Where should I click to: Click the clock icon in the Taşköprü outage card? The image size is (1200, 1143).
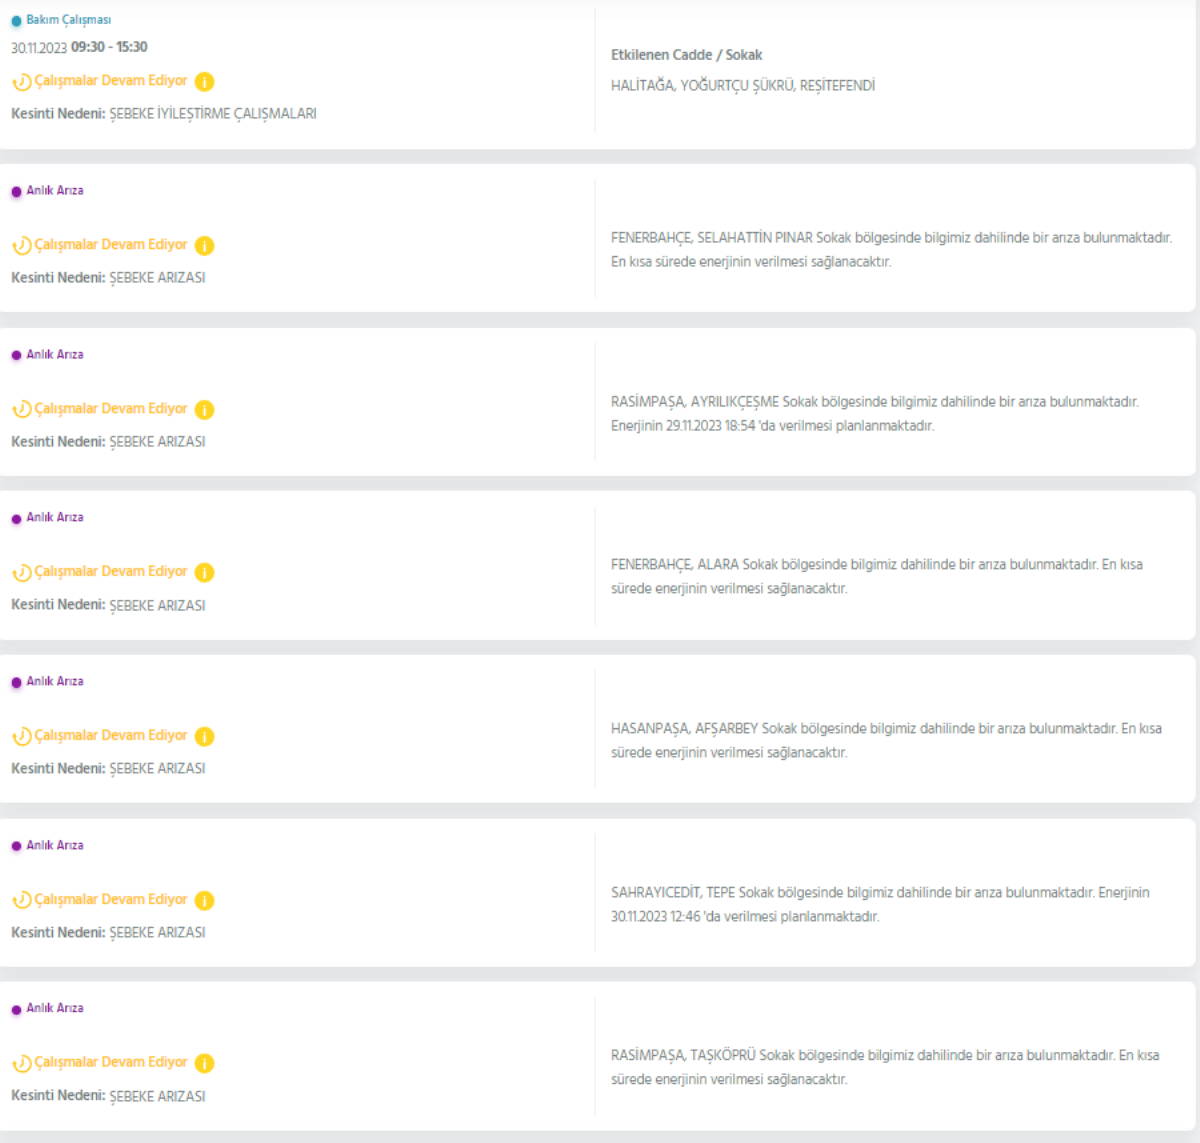coord(21,1063)
